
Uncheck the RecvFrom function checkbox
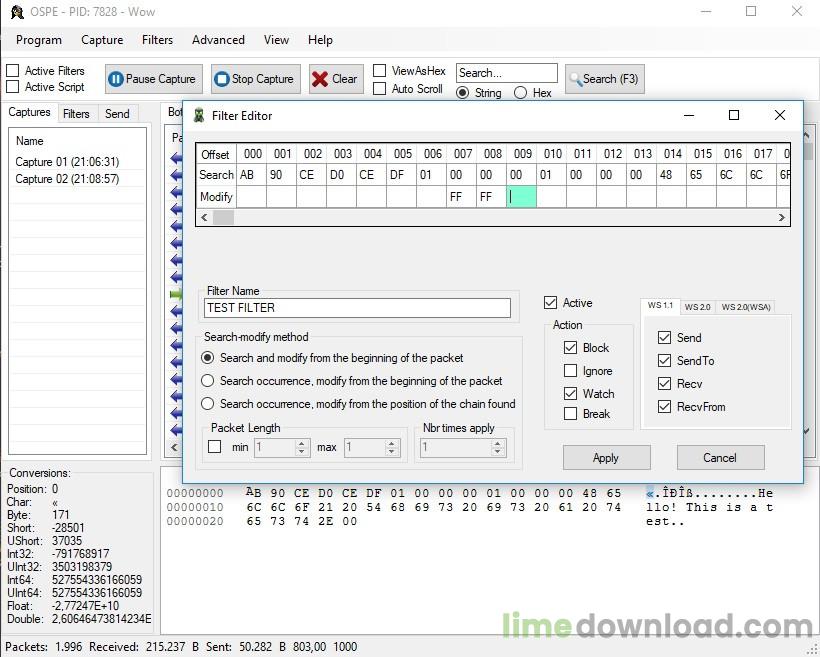click(664, 406)
